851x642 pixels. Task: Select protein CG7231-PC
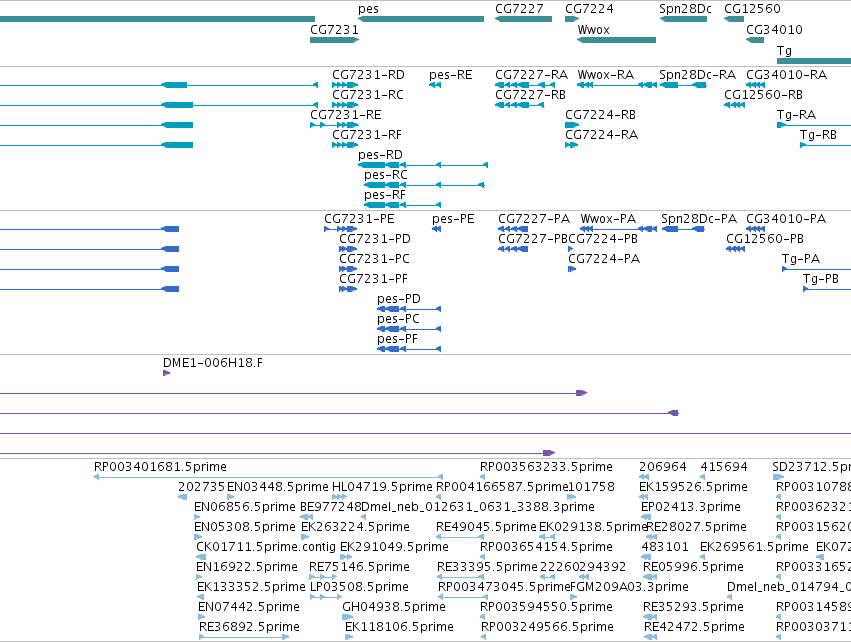[348, 269]
